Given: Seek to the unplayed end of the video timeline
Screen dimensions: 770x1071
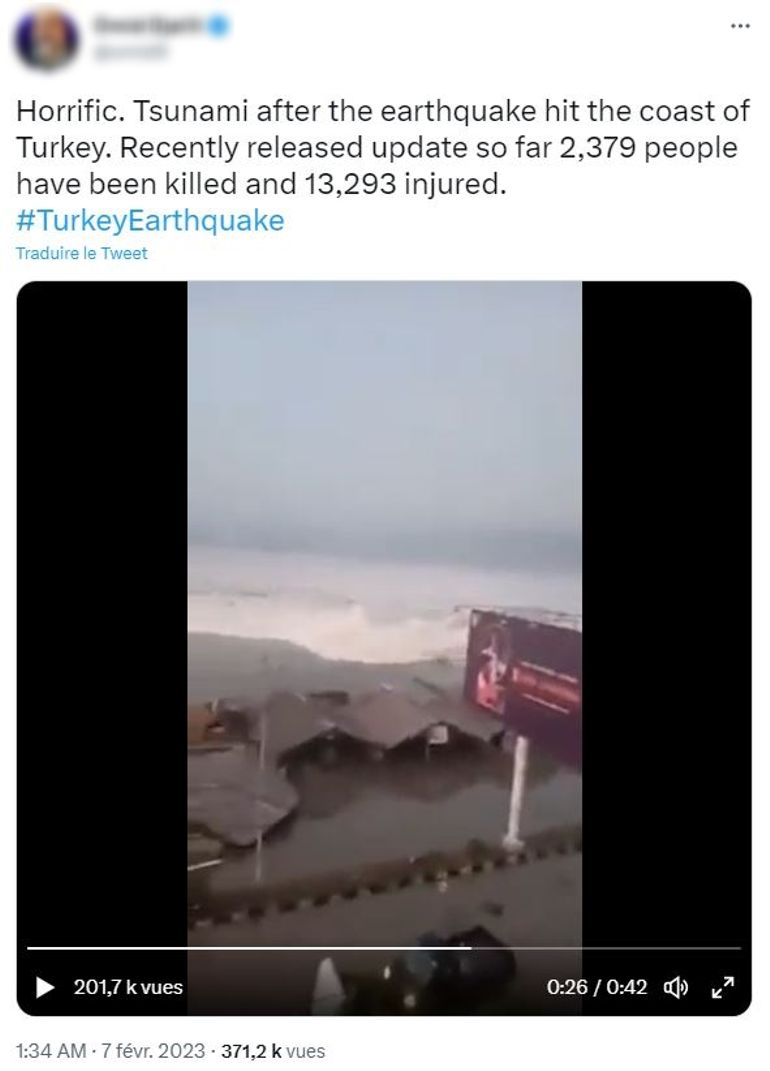Looking at the screenshot, I should 606,948.
